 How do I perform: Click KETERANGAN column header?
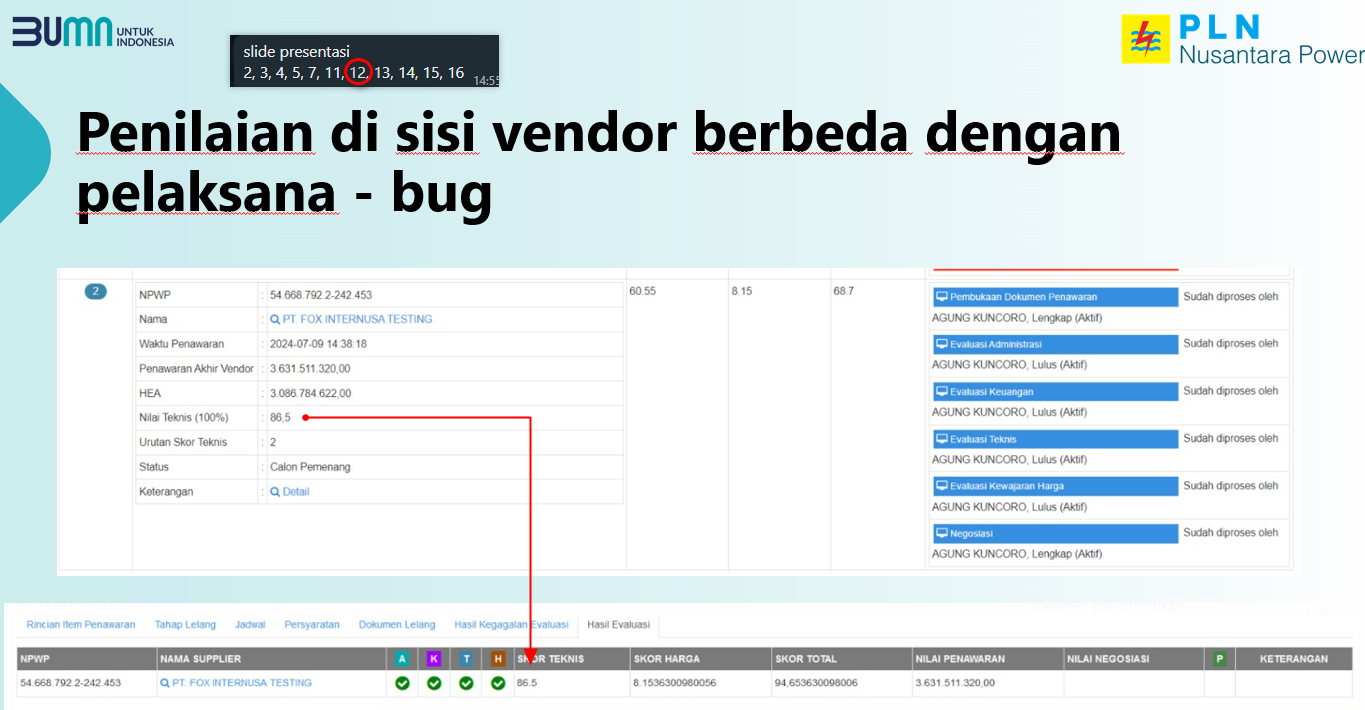1294,659
